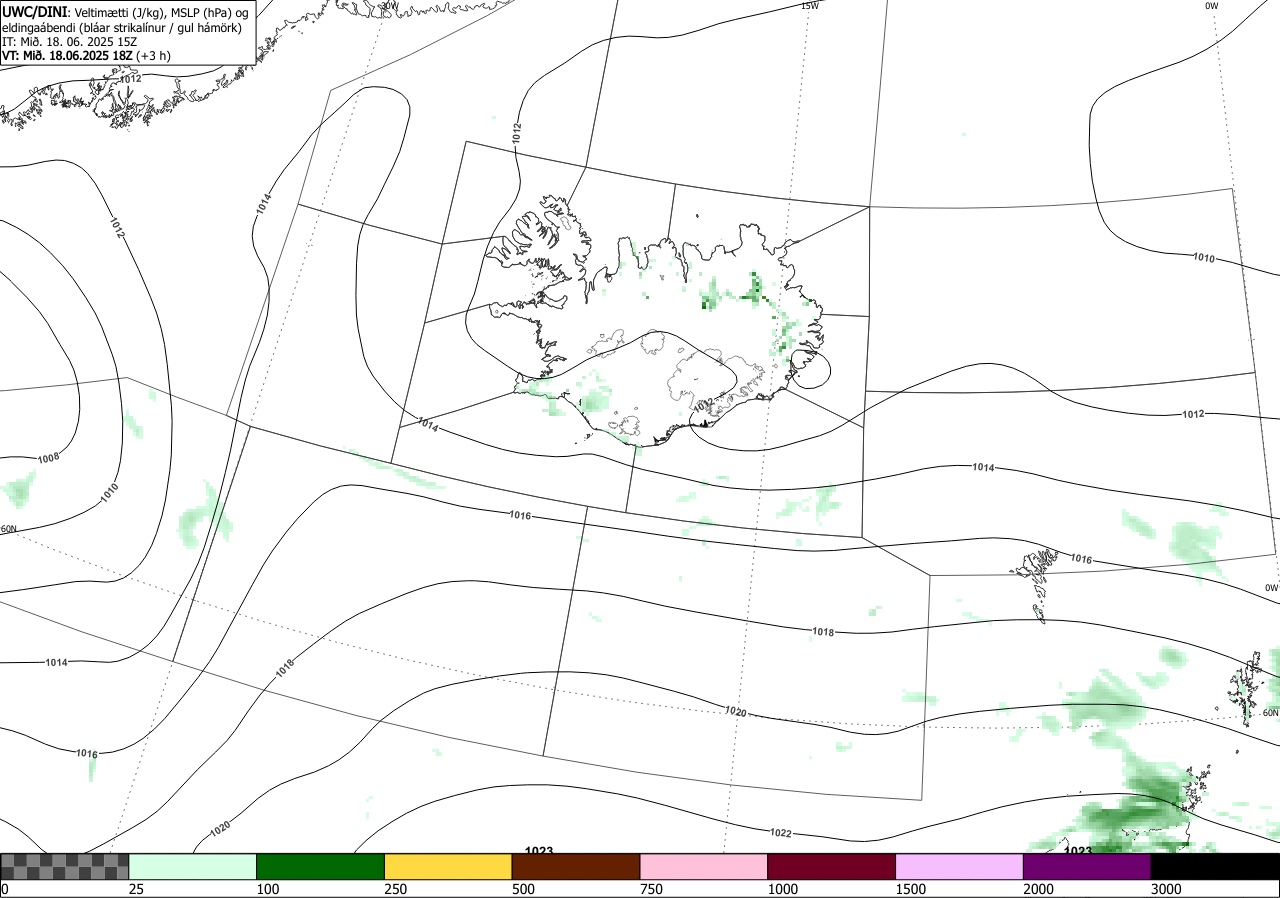Image resolution: width=1280 pixels, height=898 pixels.
Task: Pick the dark green 100–250 legend swatch
Action: click(x=321, y=866)
